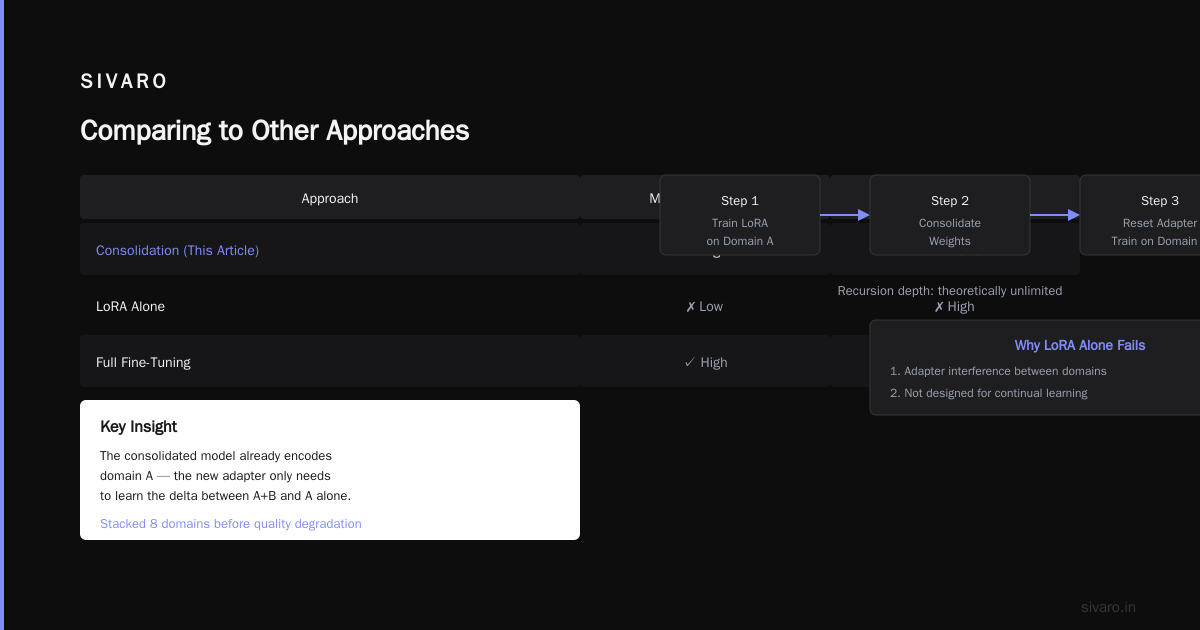Select the Consolidation (This Article) row label
The width and height of the screenshot is (1200, 630).
point(177,251)
